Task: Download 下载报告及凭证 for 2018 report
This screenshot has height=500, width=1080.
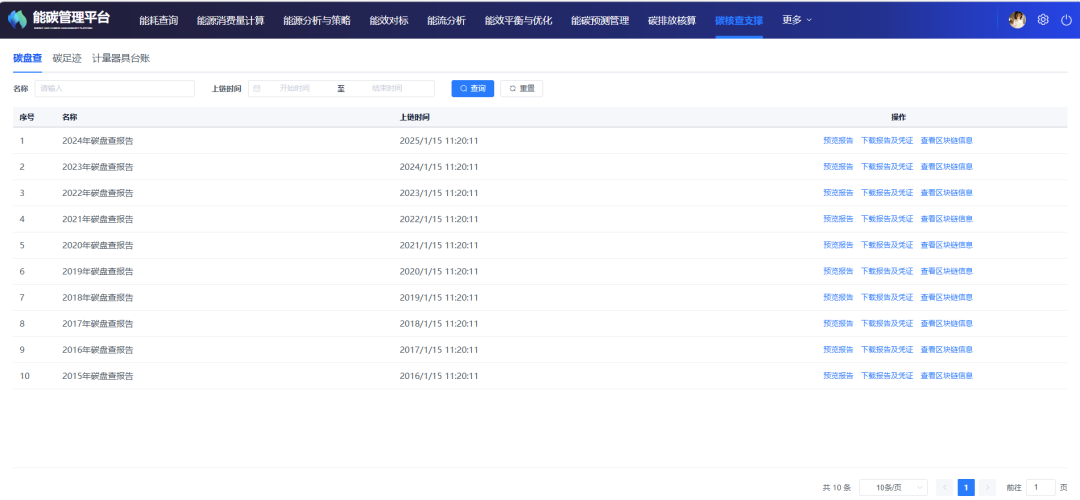Action: [887, 298]
